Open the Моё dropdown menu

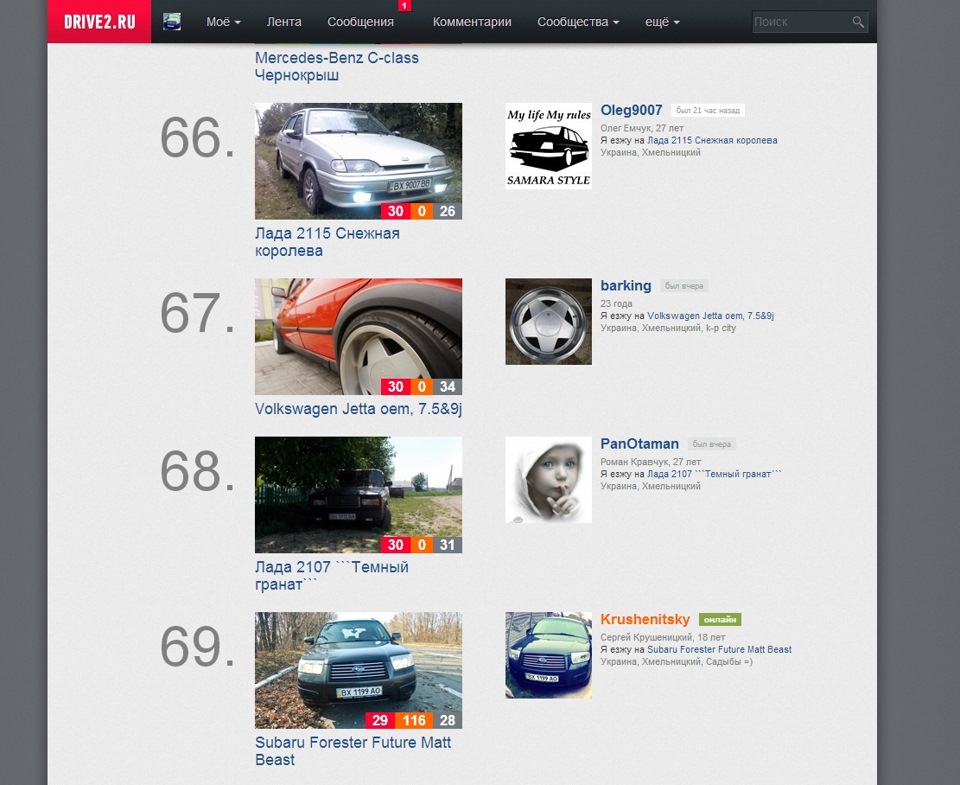(x=223, y=22)
